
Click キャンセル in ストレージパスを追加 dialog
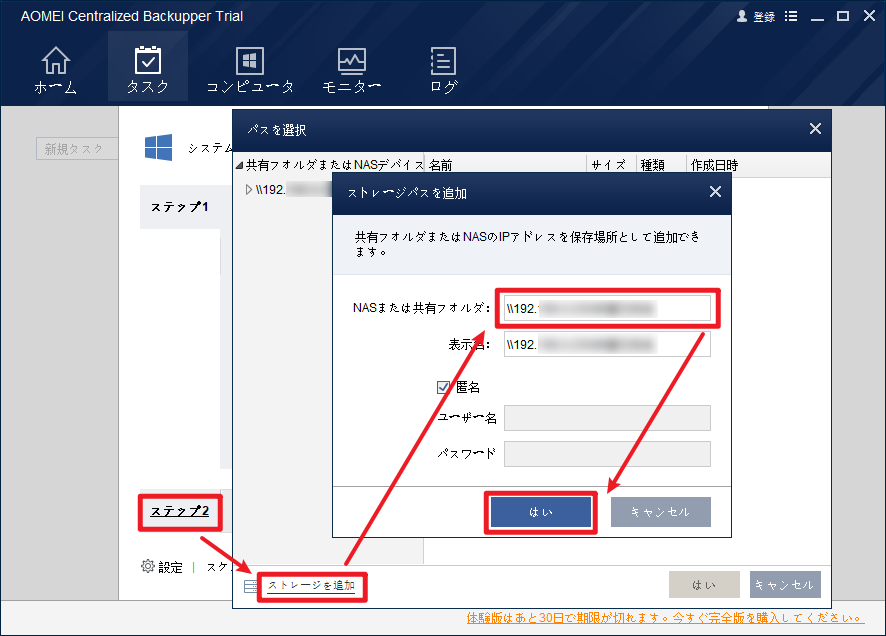pyautogui.click(x=661, y=512)
